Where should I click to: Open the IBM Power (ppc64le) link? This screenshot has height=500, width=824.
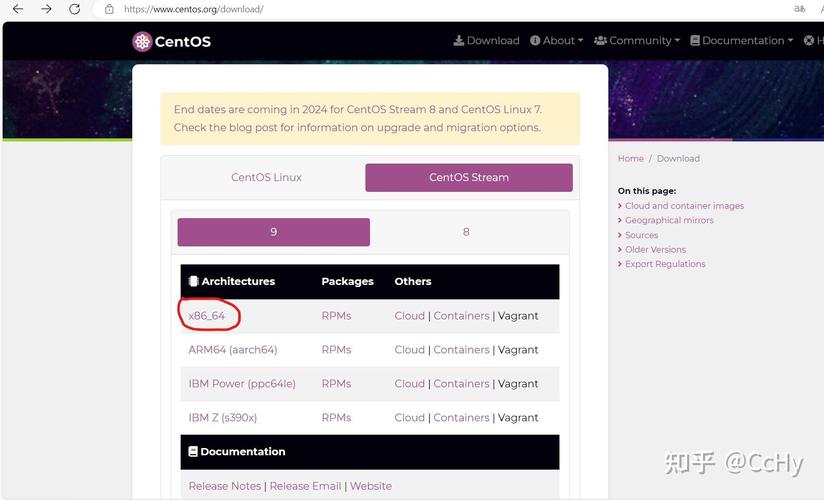click(x=242, y=384)
